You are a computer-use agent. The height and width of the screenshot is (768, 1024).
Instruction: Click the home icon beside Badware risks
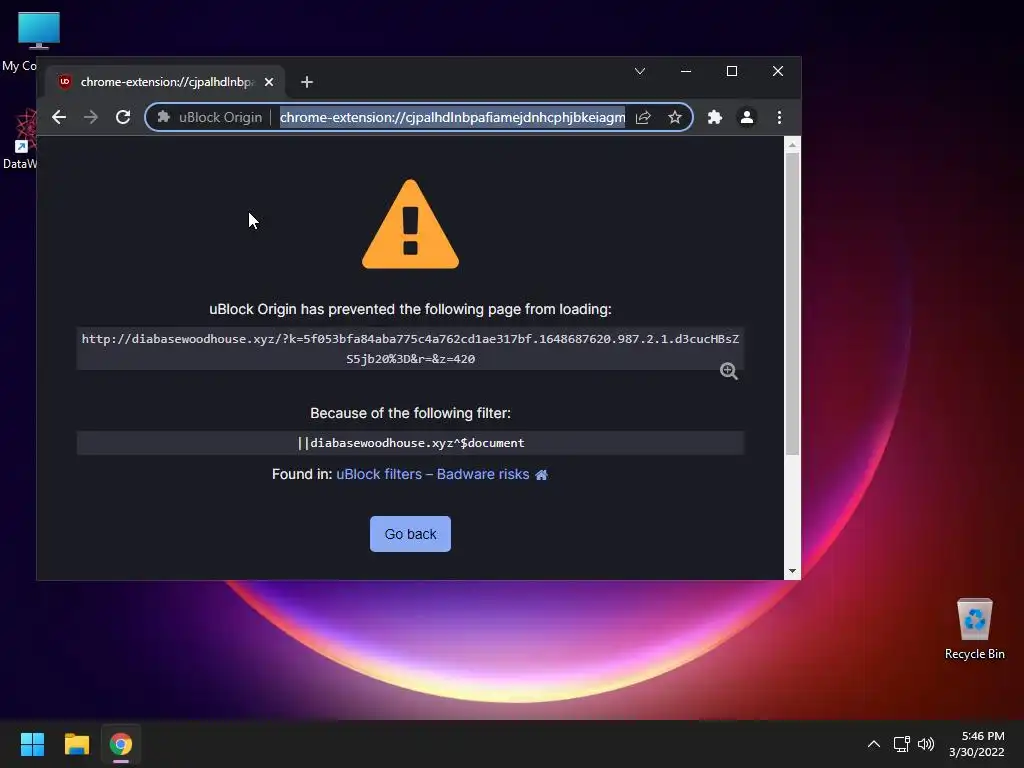point(541,475)
